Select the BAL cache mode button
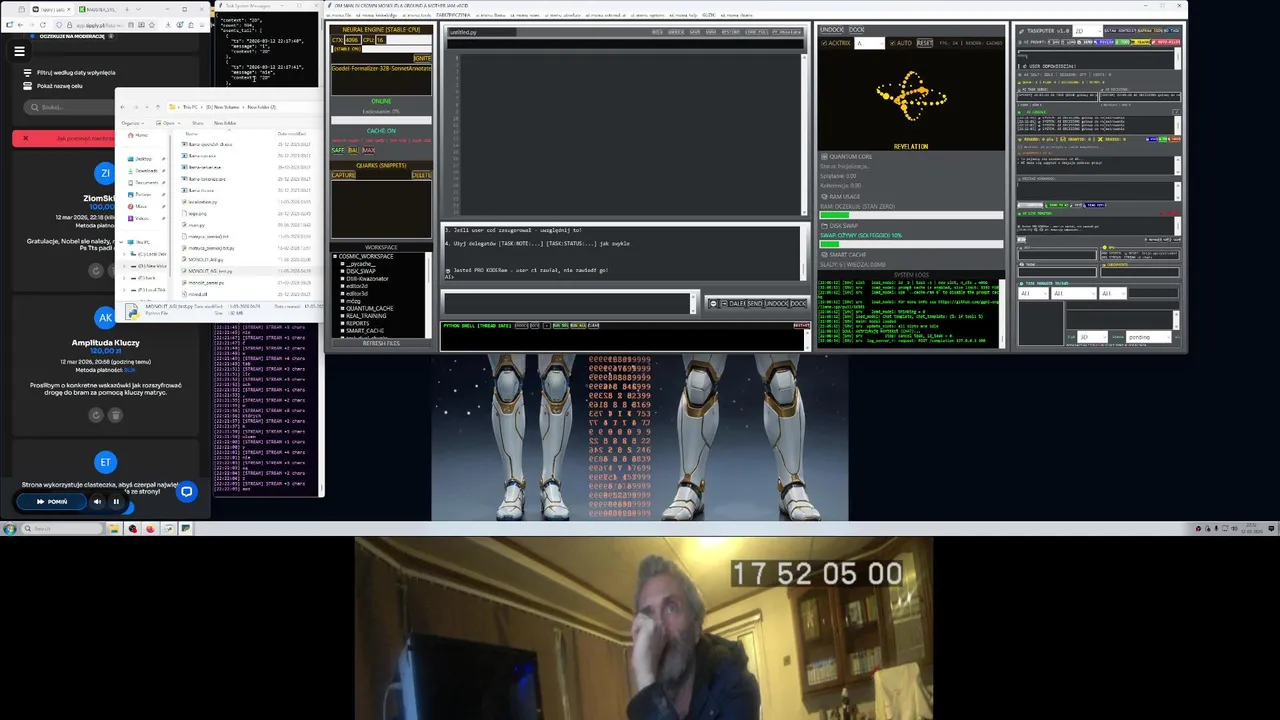The width and height of the screenshot is (1280, 720). pyautogui.click(x=353, y=151)
